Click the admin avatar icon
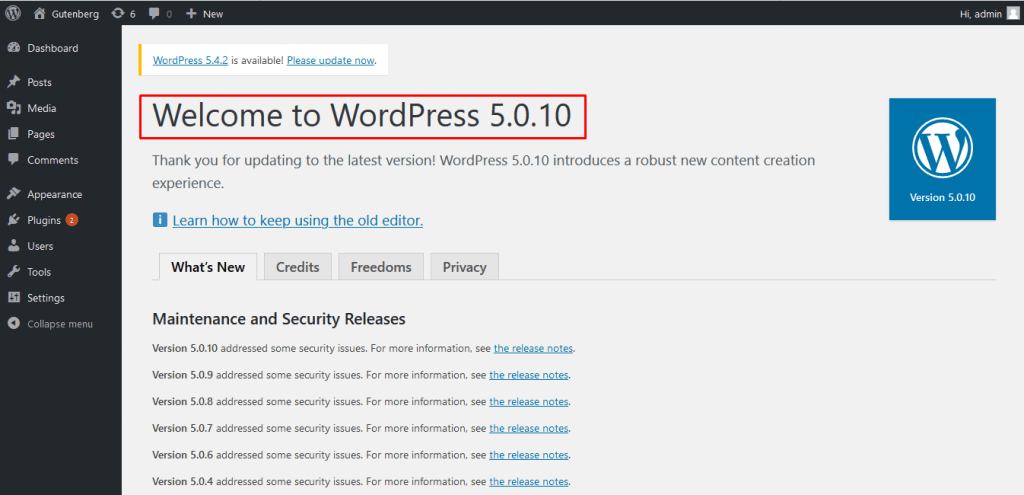 point(1012,13)
